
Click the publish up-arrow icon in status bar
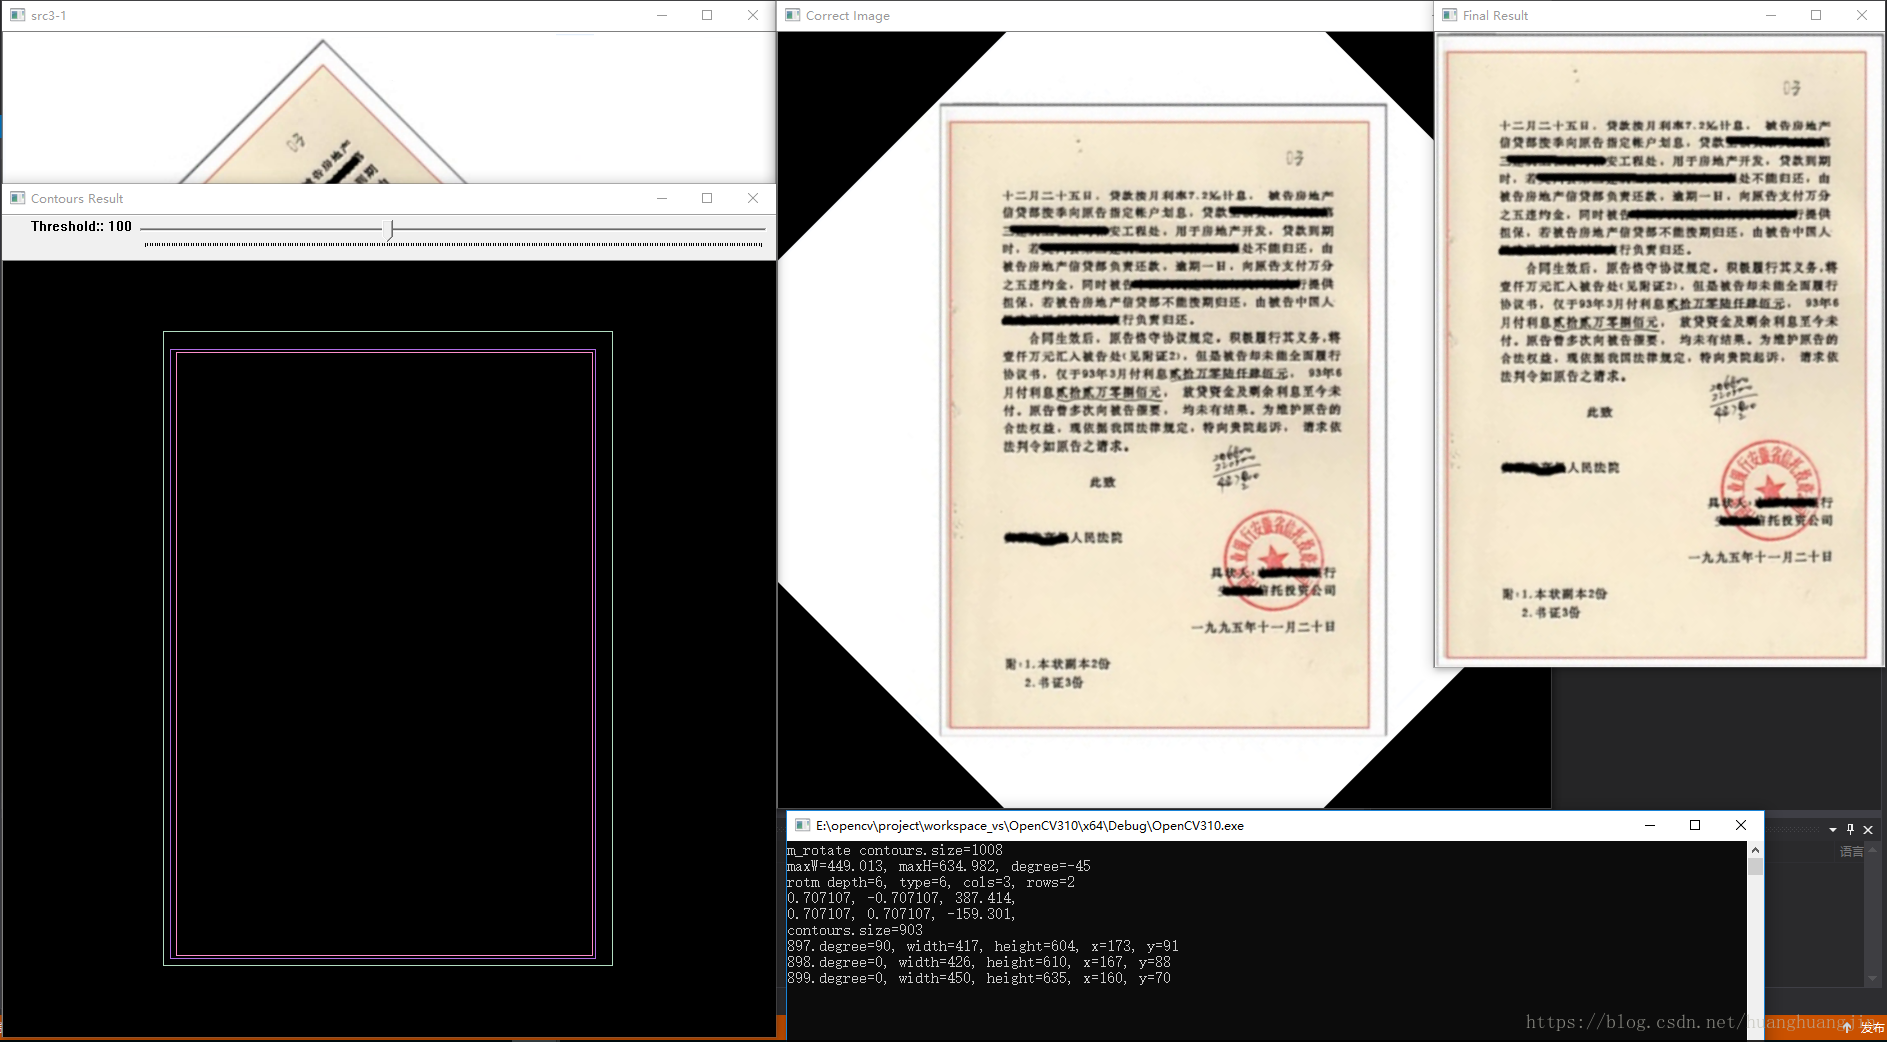tap(1847, 1028)
